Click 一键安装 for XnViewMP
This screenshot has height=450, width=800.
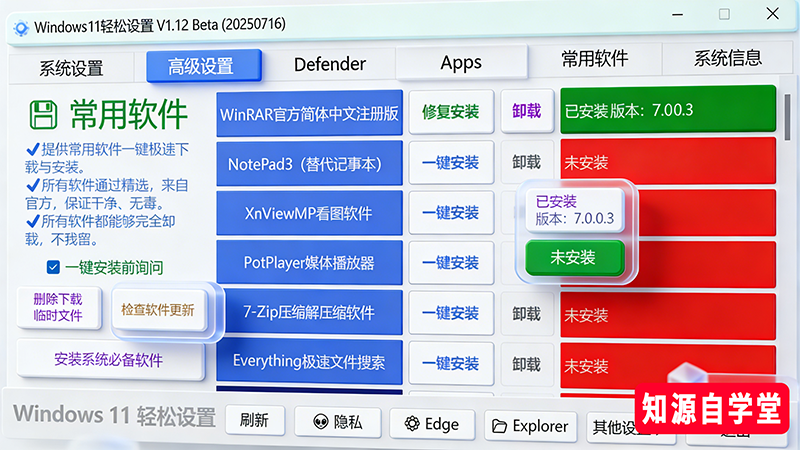tap(451, 212)
